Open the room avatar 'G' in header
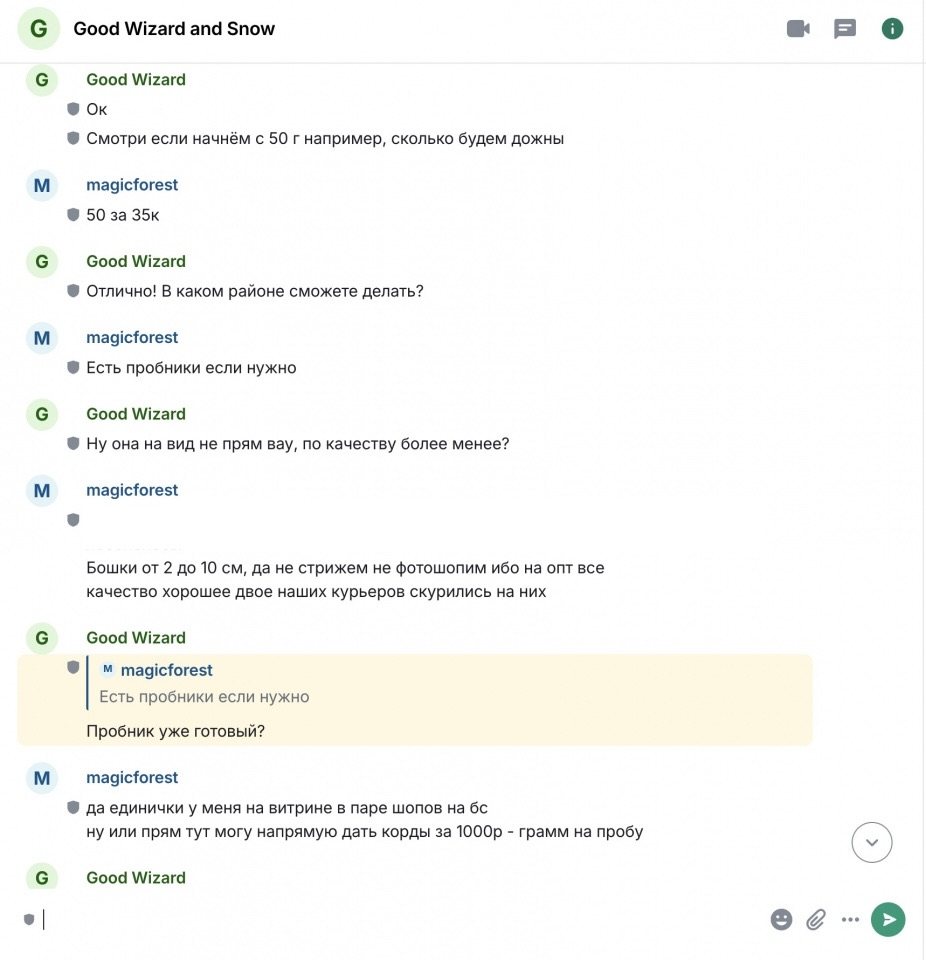 tap(39, 29)
